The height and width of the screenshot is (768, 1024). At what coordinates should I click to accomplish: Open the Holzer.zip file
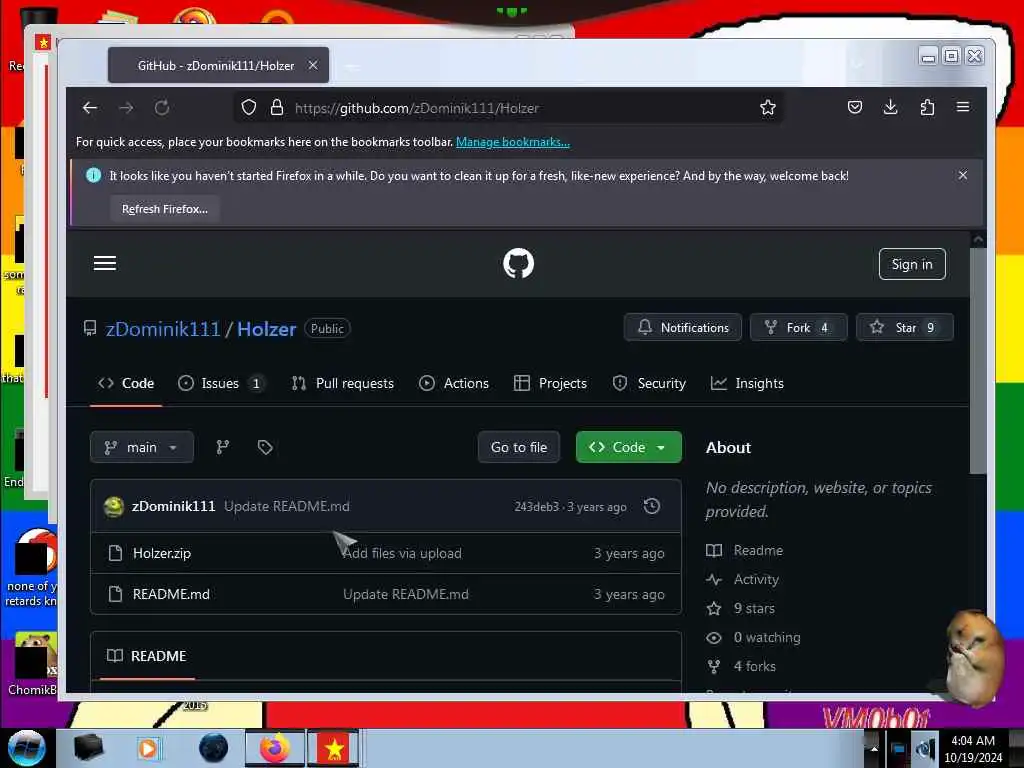(x=162, y=553)
